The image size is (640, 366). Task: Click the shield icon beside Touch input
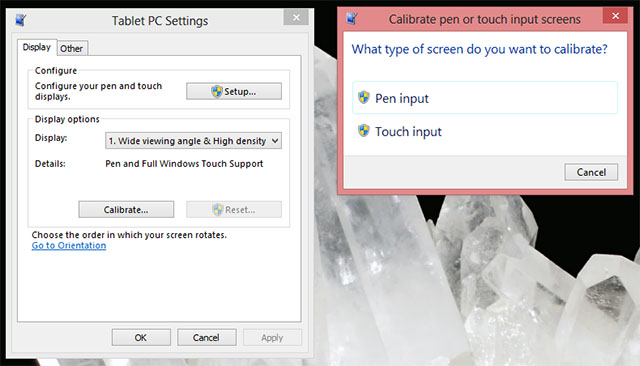tap(364, 131)
